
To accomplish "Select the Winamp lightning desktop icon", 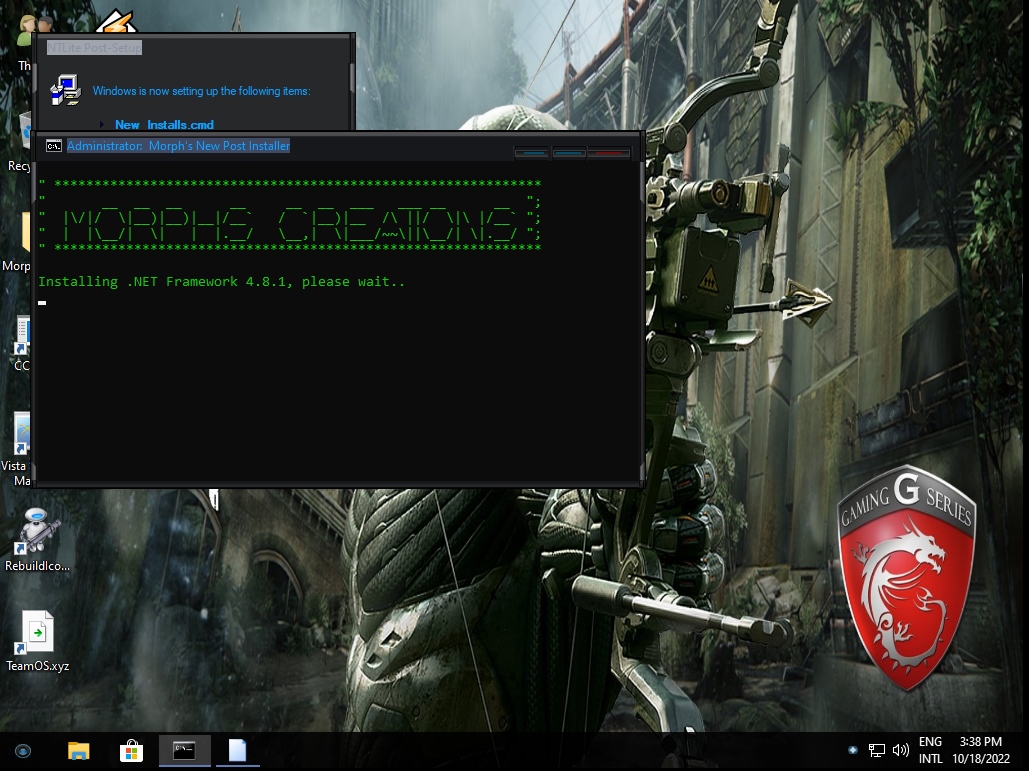I will (116, 22).
